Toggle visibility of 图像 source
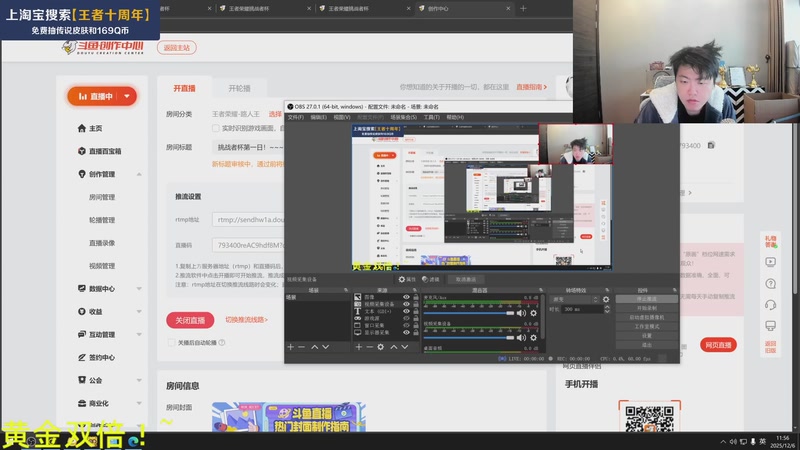 [406, 297]
